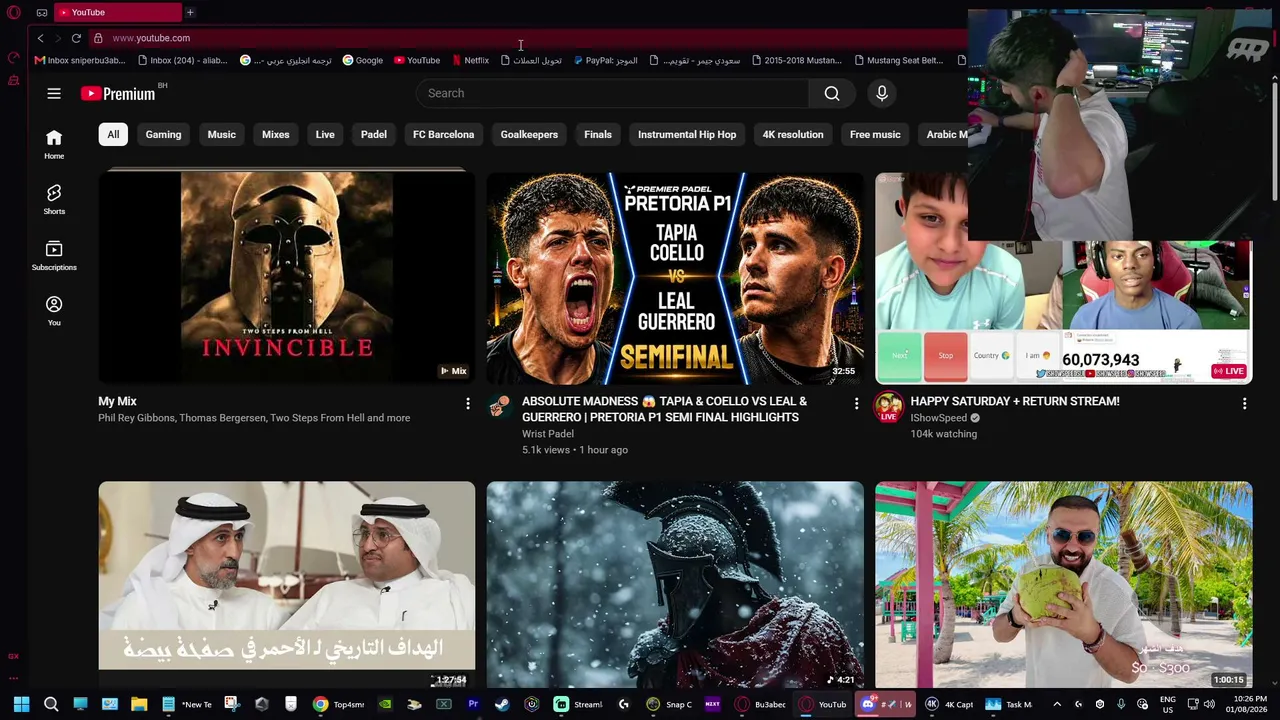1280x720 pixels.
Task: Open the PayPal bookmark
Action: (606, 60)
